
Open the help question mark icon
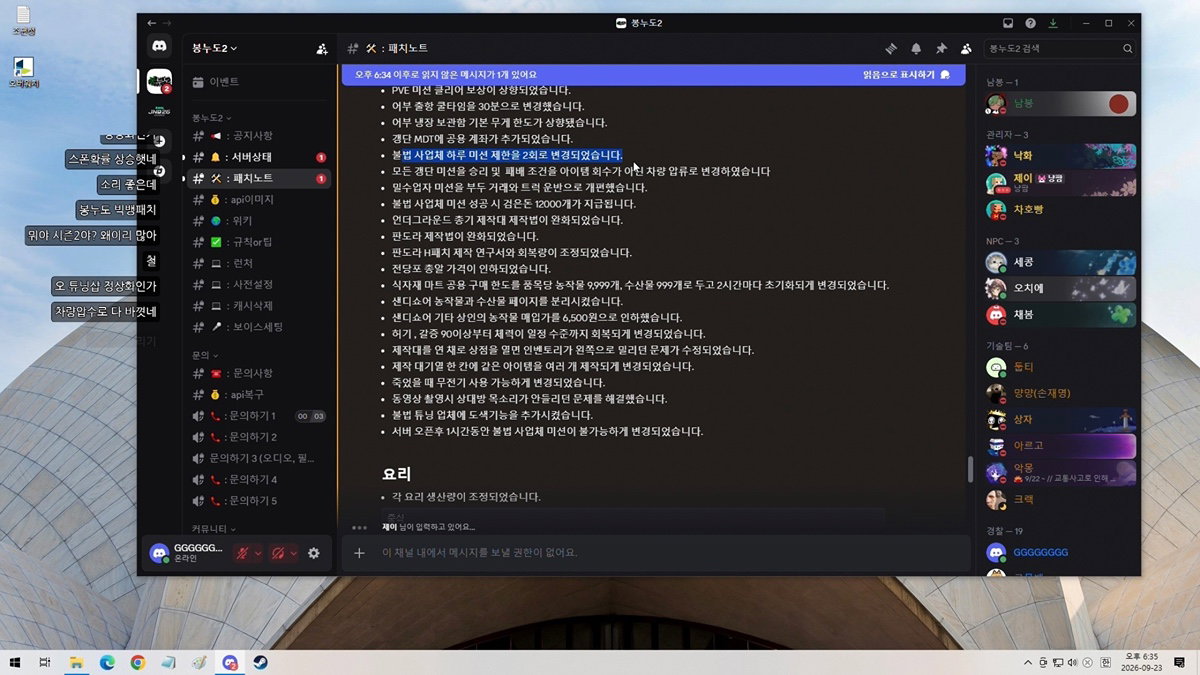pos(1030,23)
